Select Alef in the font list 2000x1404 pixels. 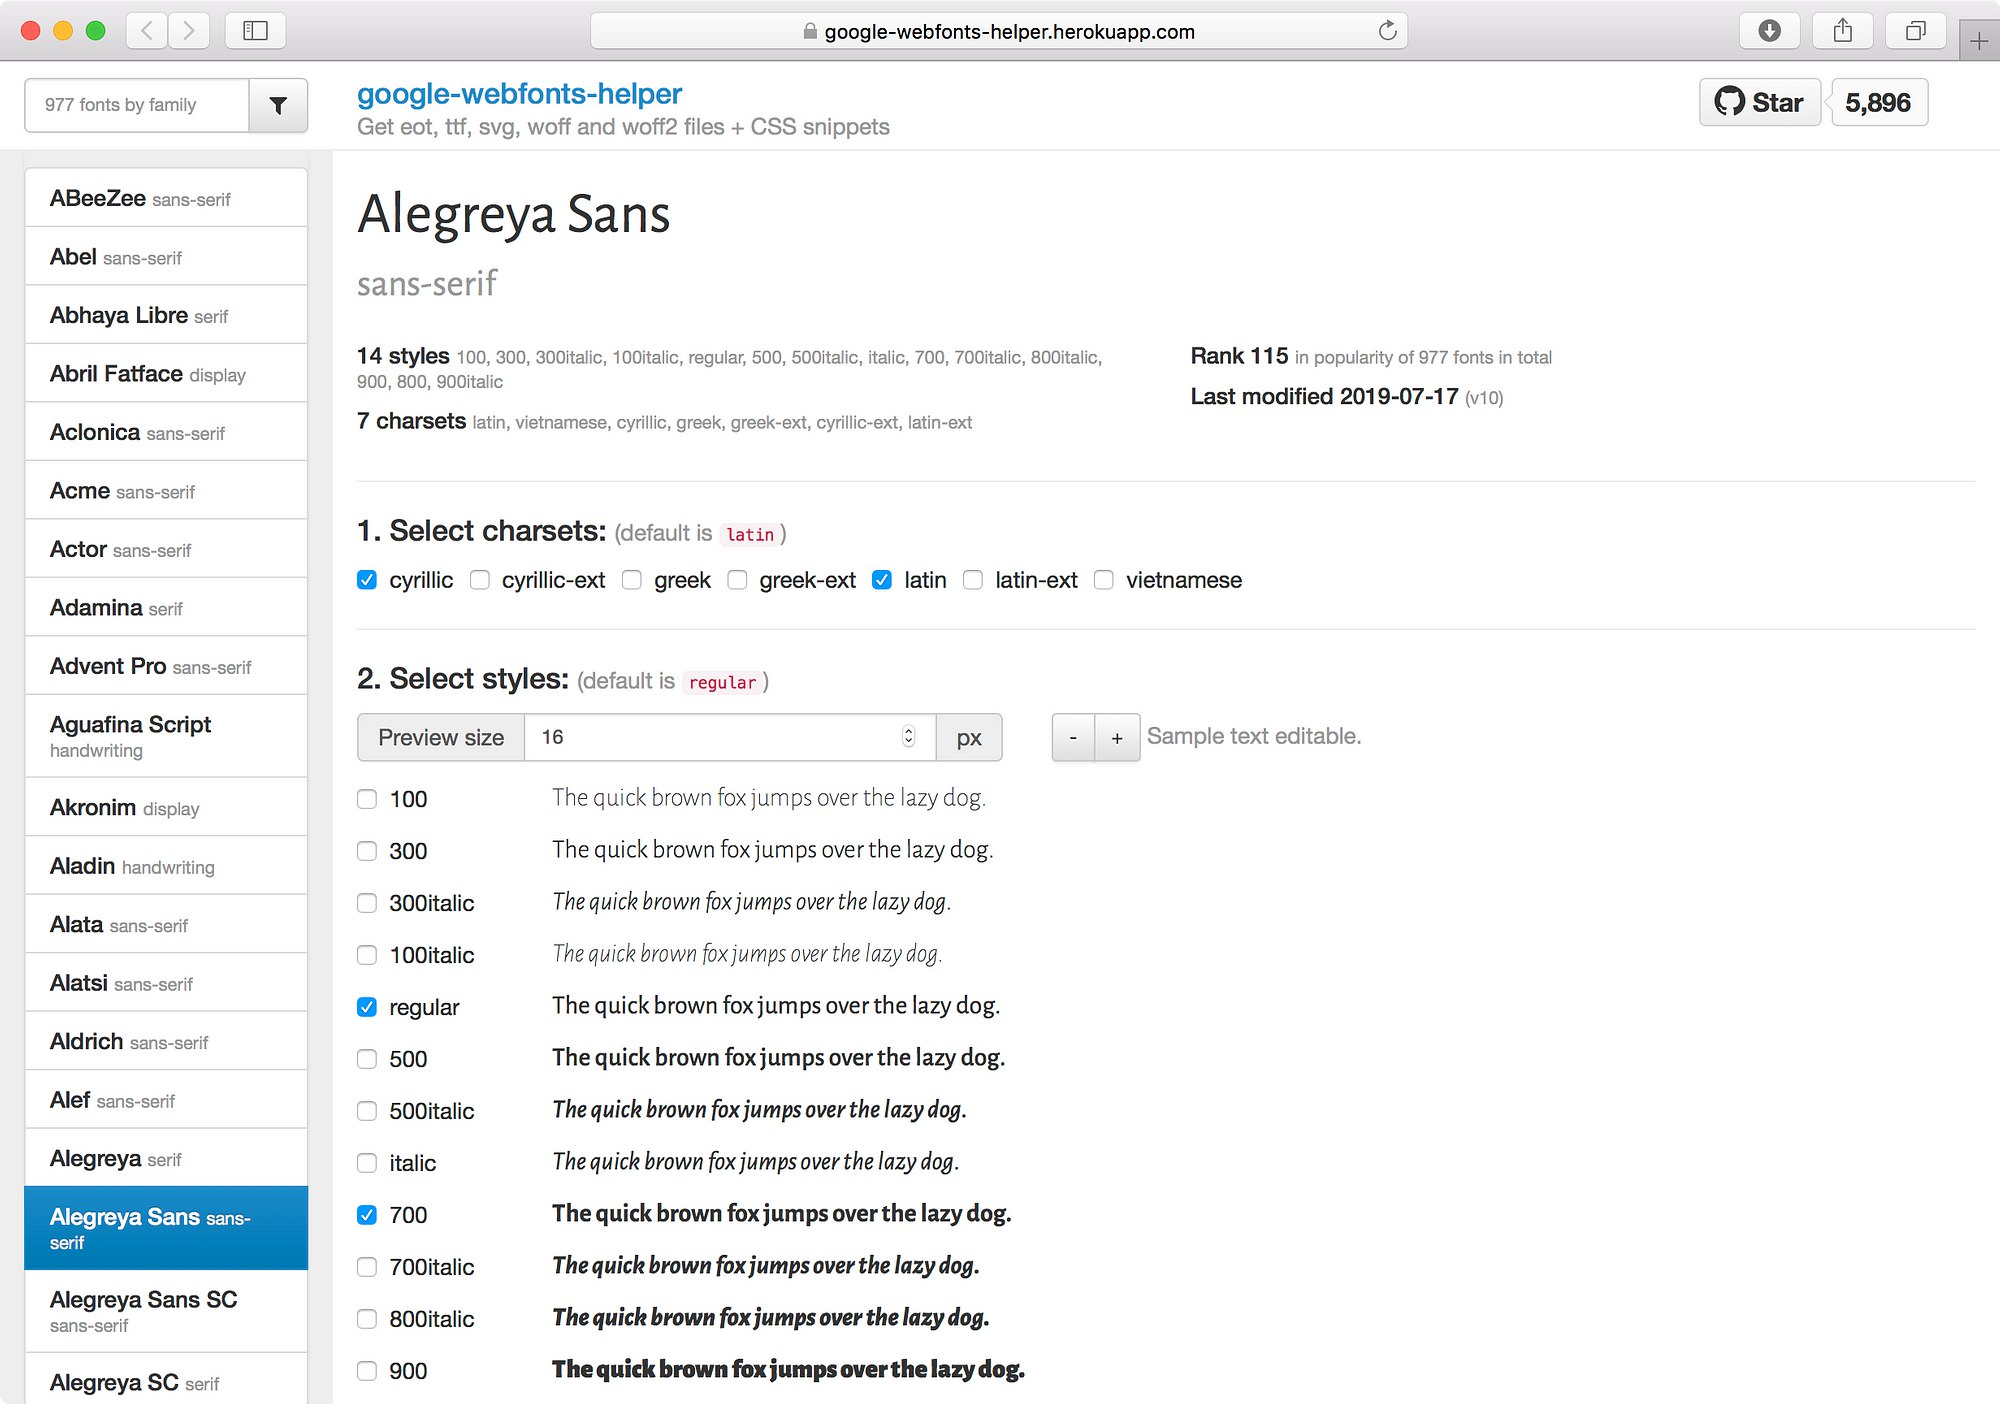[166, 1100]
